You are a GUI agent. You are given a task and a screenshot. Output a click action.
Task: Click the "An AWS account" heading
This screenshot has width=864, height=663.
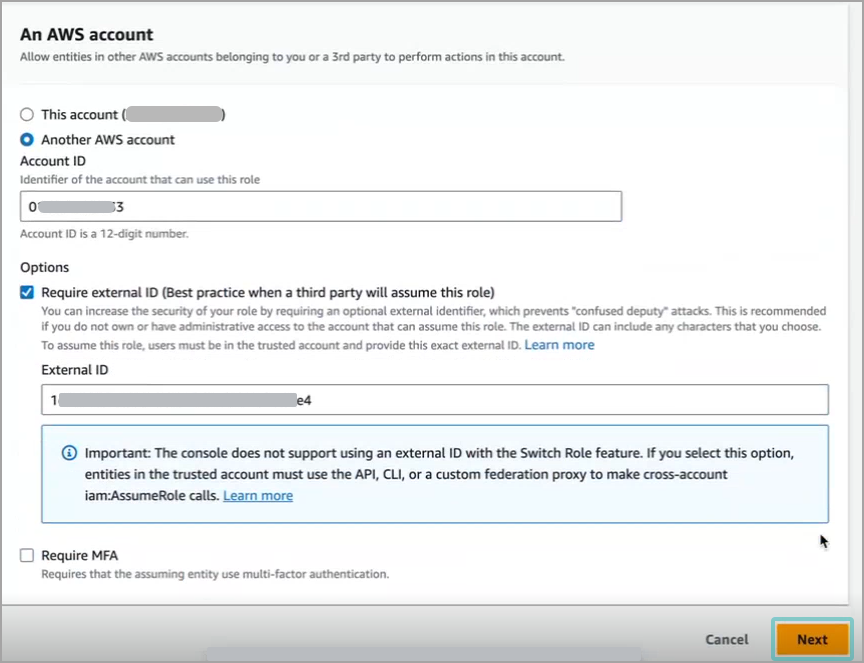85,34
